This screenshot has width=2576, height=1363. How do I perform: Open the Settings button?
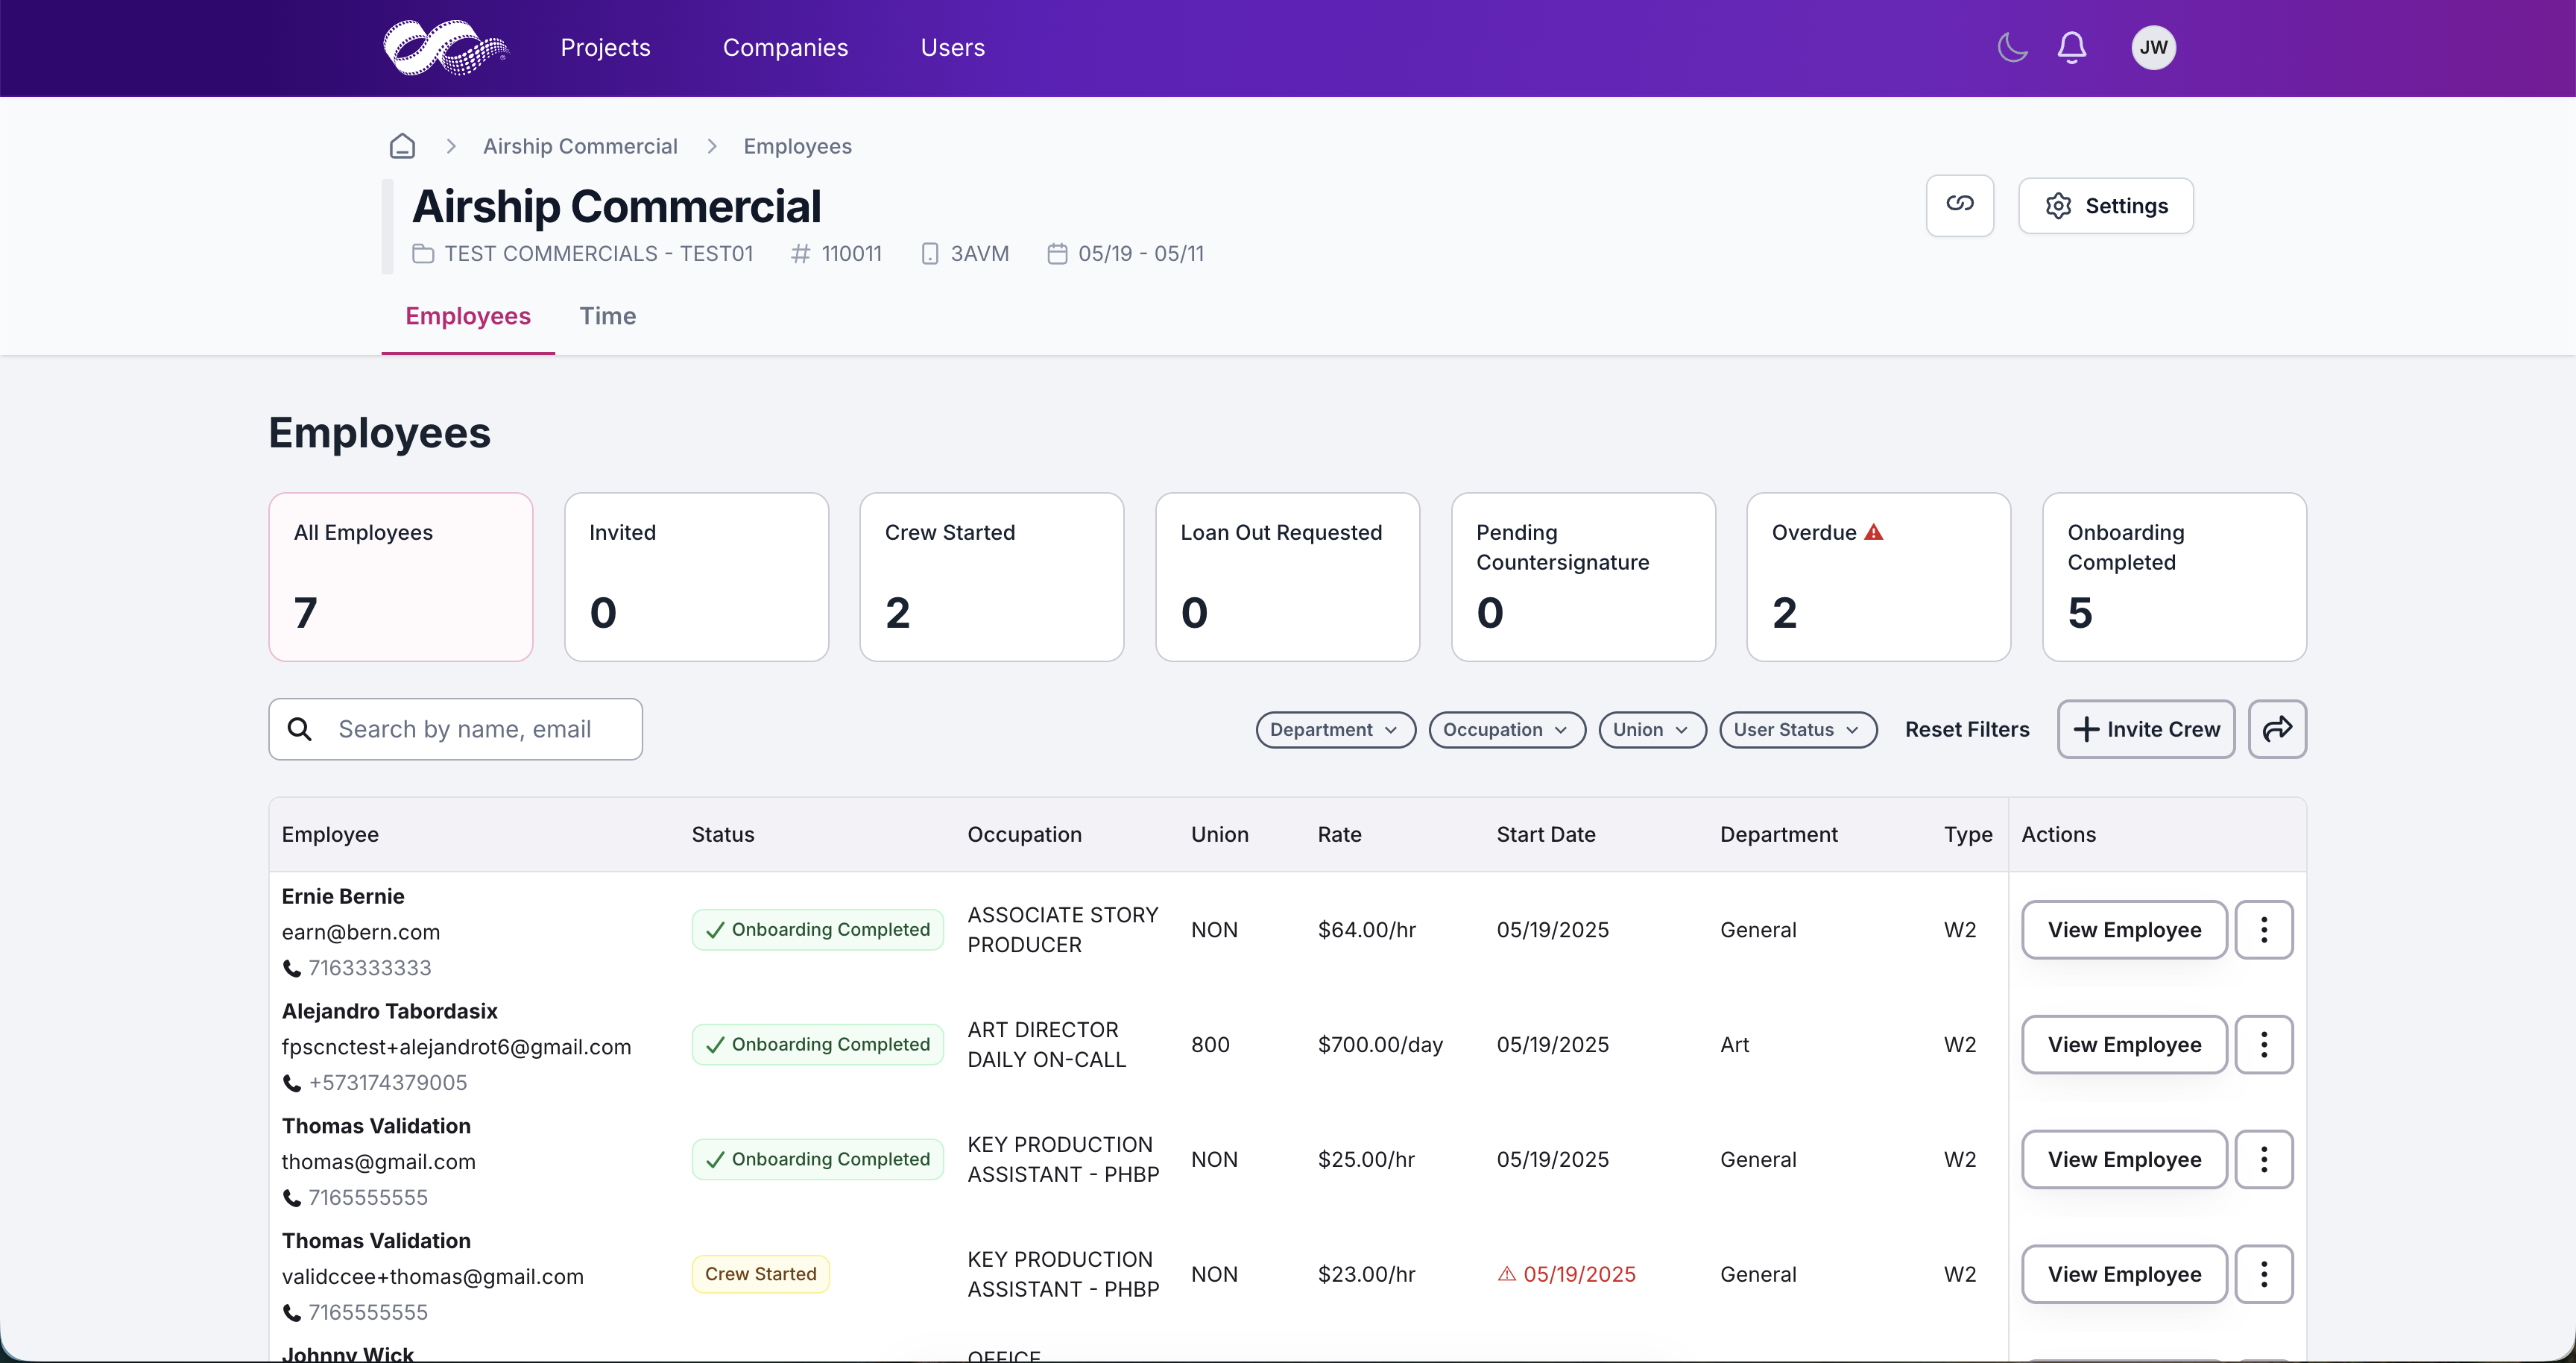coord(2106,206)
